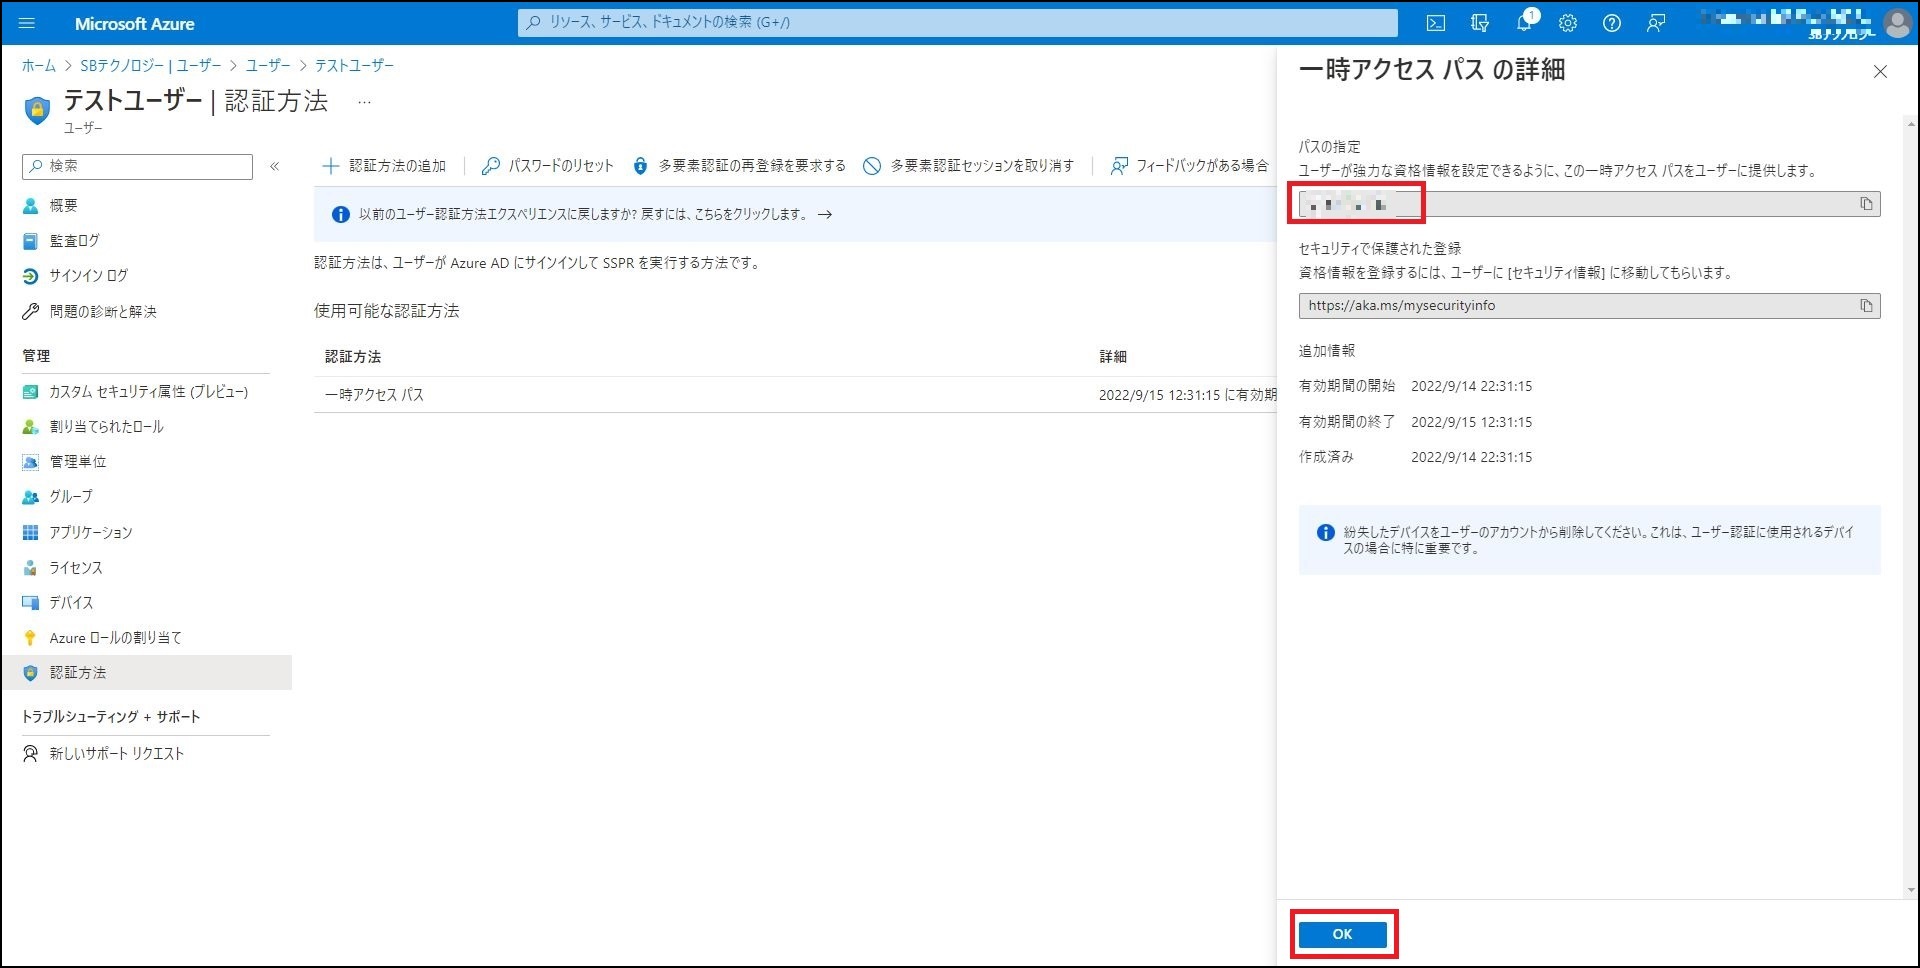Click 多要素認証セッションを取り消す

point(969,166)
